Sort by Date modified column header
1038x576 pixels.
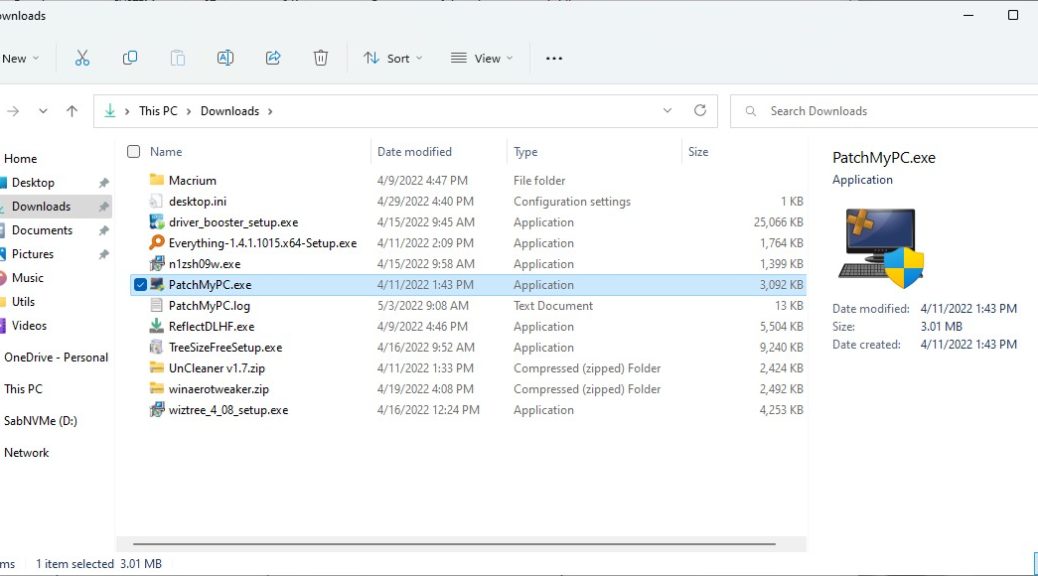coord(414,152)
